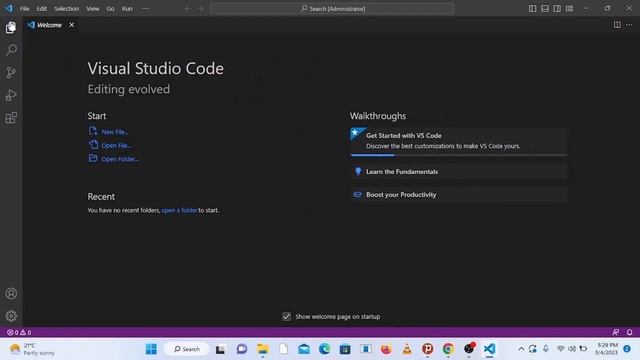Viewport: 640px width, 360px height.
Task: Open Firefox on the taskbar
Action: (386, 349)
